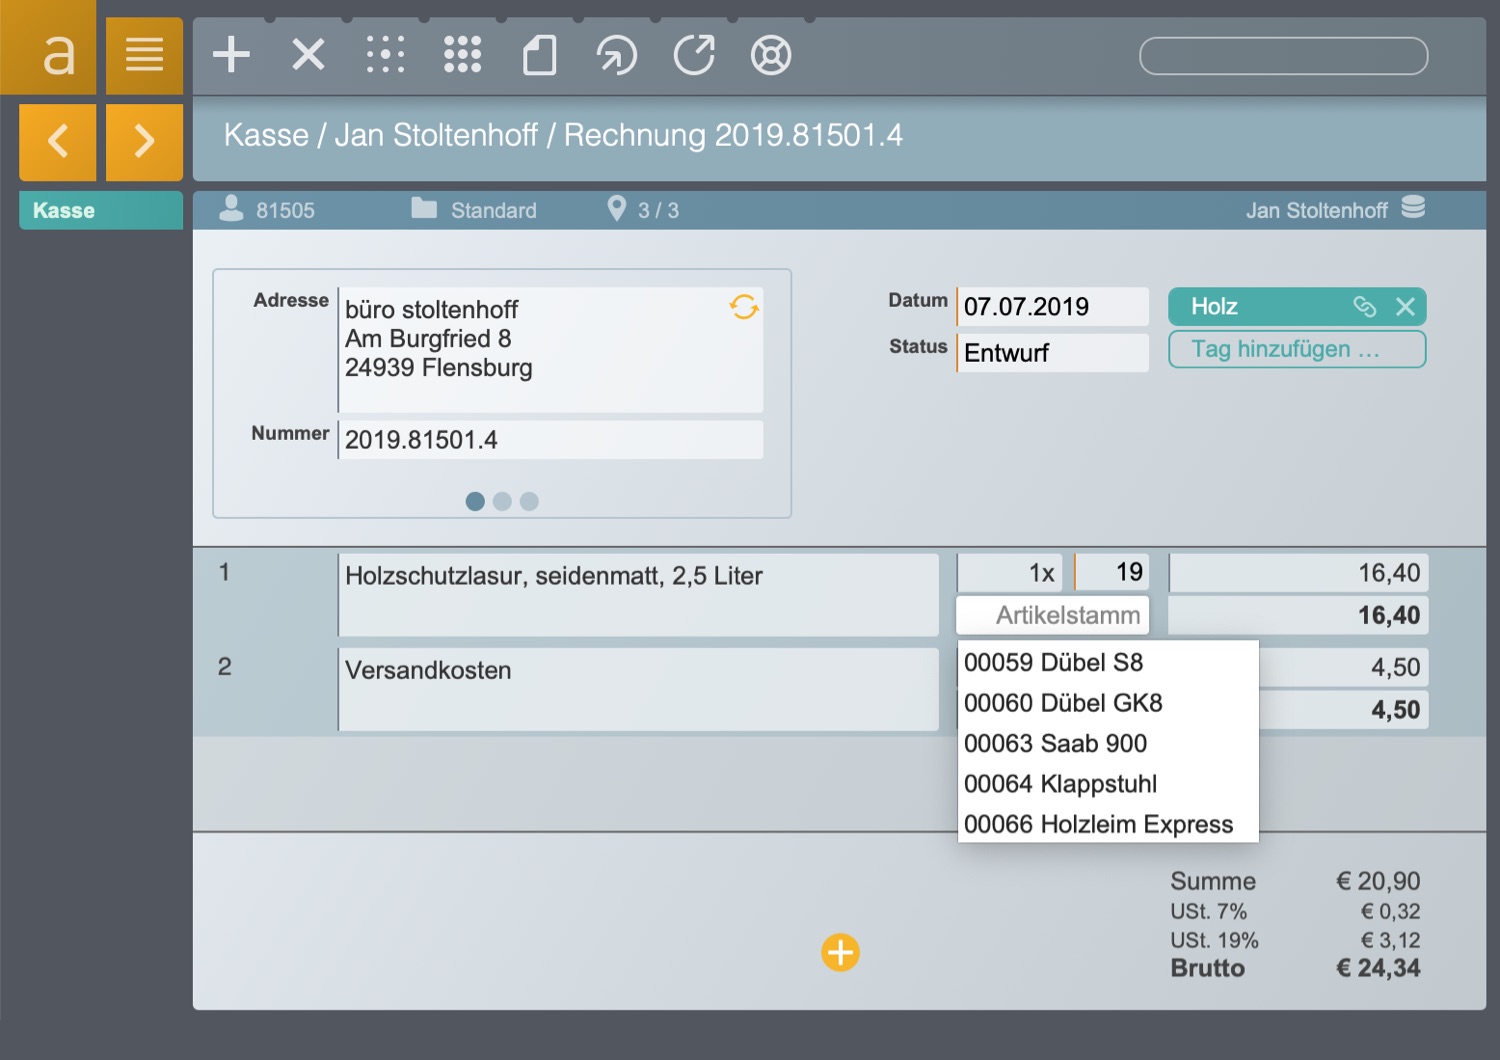This screenshot has height=1060, width=1500.
Task: Click the circular arrow share icon
Action: pos(617,54)
